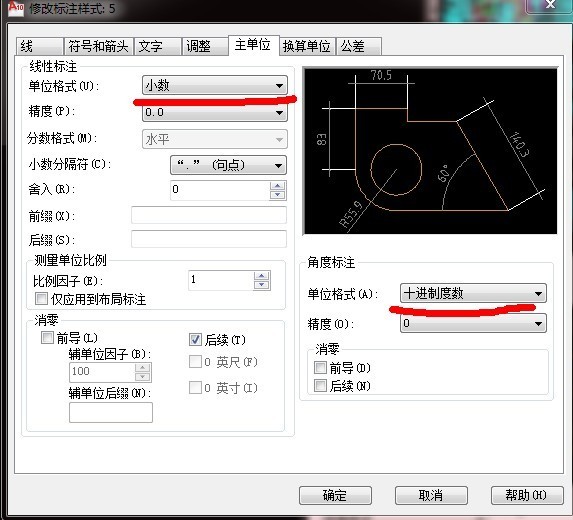The image size is (573, 520).
Task: Open the 小数分隔符 dropdown showing 句点
Action: (228, 165)
